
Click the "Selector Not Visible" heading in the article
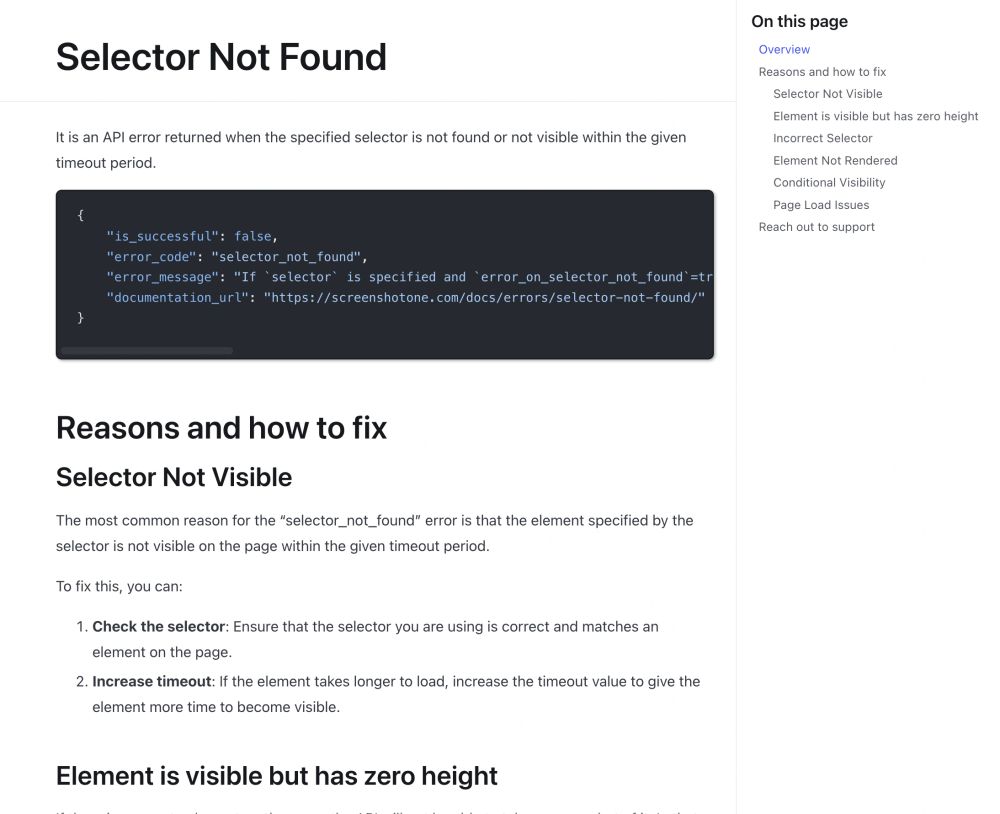click(174, 477)
